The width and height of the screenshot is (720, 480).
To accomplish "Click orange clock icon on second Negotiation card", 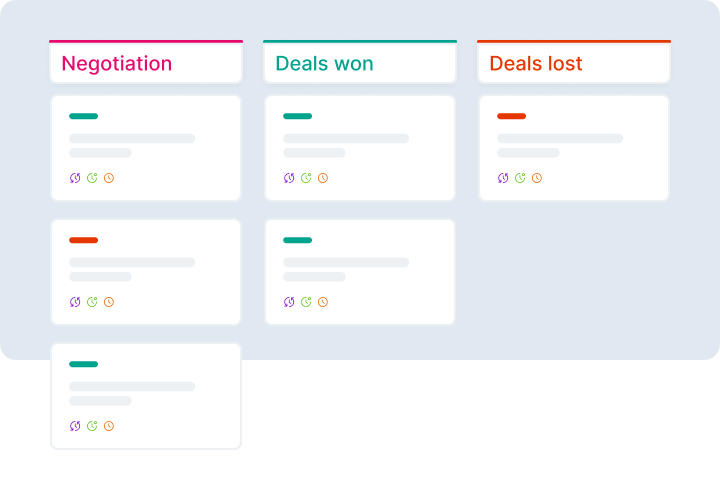I will pyautogui.click(x=109, y=302).
